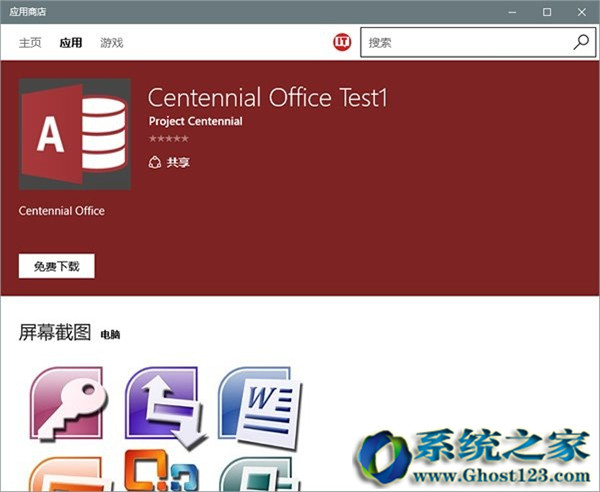Image resolution: width=600 pixels, height=492 pixels.
Task: Open the IT user account avatar
Action: (x=342, y=42)
